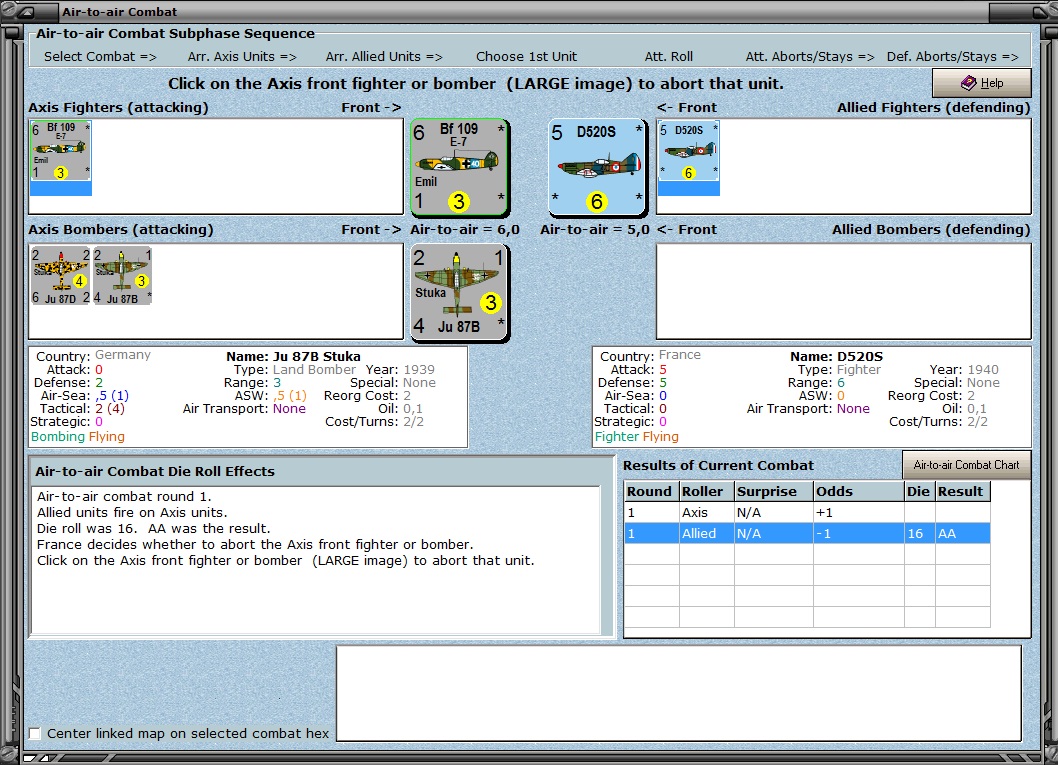Select small D520S counter in Allied Fighters
1058x765 pixels.
point(689,152)
